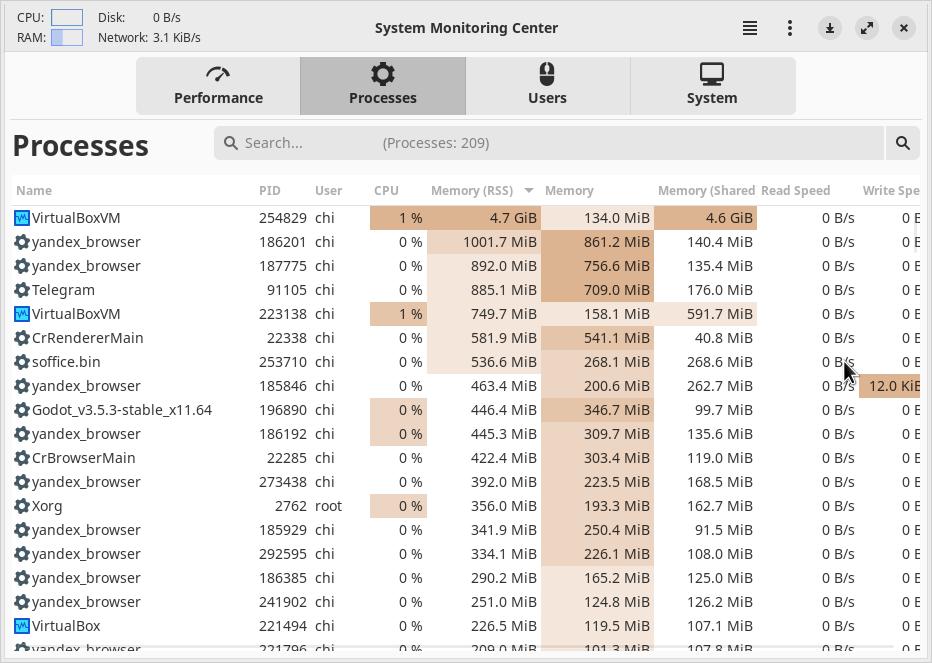
Task: Sort processes by the CPU column
Action: (386, 190)
